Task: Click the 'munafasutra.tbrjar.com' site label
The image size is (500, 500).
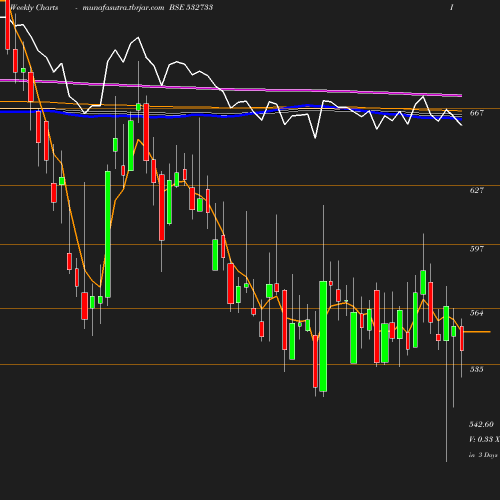Action: click(123, 8)
